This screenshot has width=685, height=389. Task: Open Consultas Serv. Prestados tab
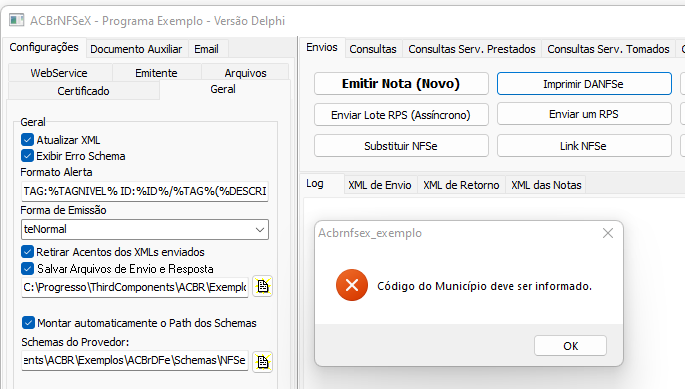pyautogui.click(x=472, y=49)
